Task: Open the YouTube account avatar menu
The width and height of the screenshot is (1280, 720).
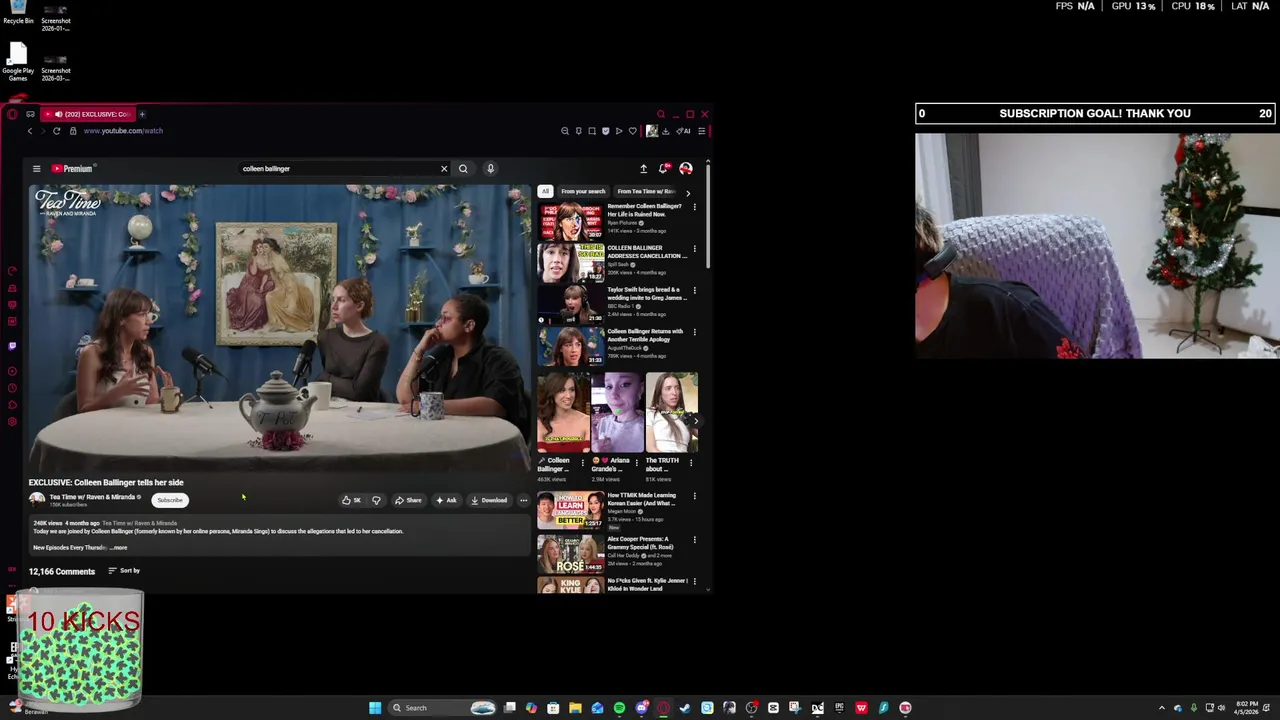Action: click(686, 169)
